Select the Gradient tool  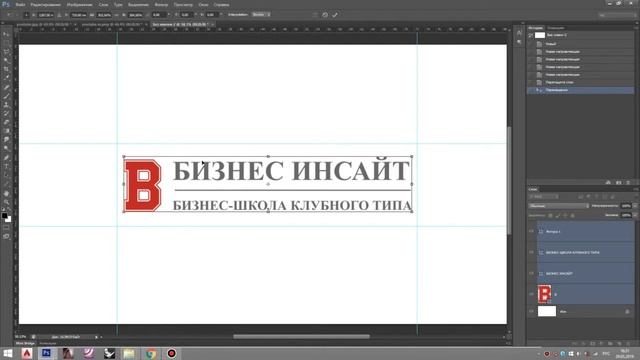pyautogui.click(x=6, y=131)
